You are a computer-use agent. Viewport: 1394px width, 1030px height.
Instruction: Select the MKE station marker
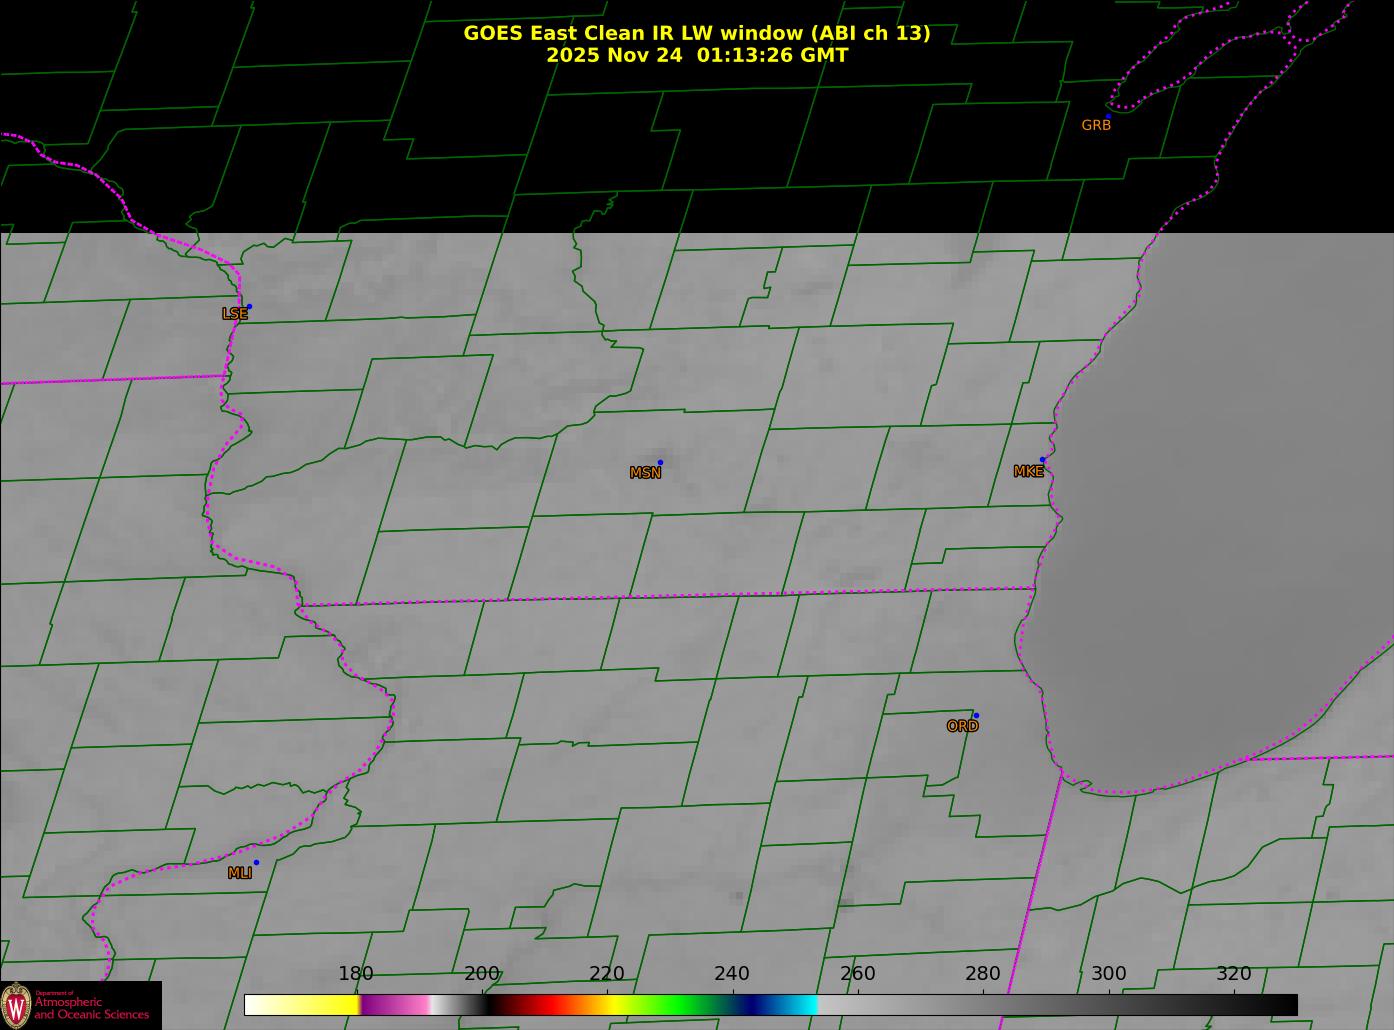pyautogui.click(x=1042, y=460)
